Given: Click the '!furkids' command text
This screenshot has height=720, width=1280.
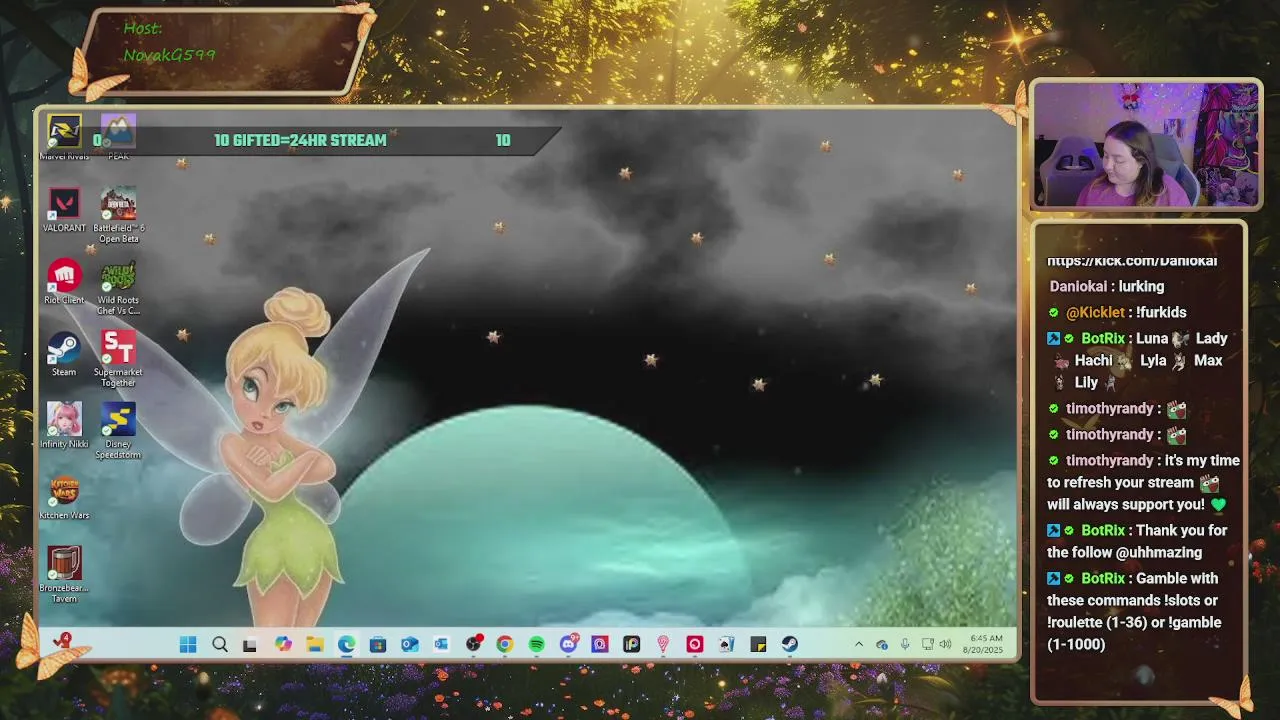Looking at the screenshot, I should click(1161, 313).
